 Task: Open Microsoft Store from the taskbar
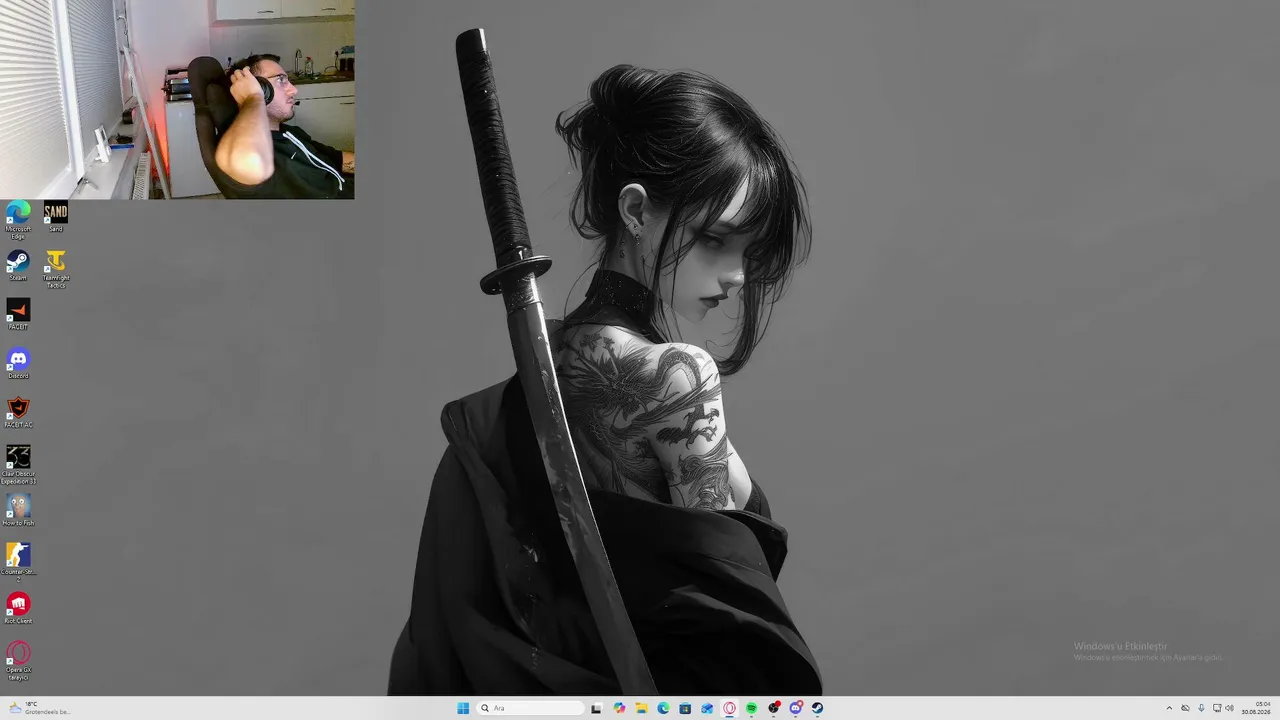coord(685,708)
